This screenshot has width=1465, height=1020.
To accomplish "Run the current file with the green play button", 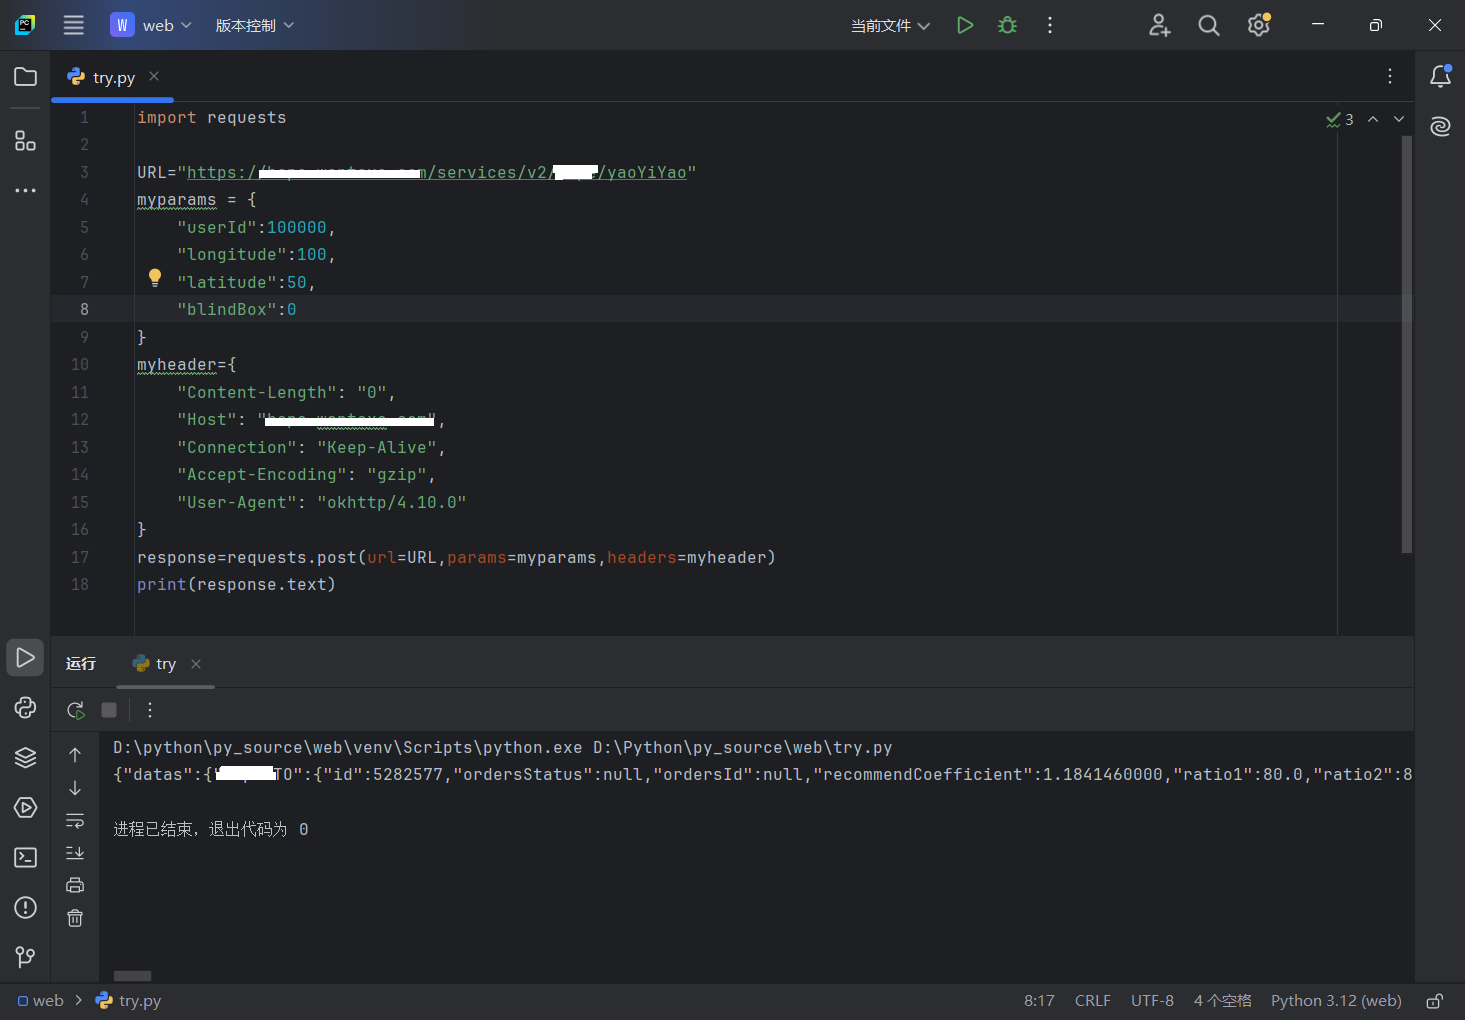I will pyautogui.click(x=964, y=25).
